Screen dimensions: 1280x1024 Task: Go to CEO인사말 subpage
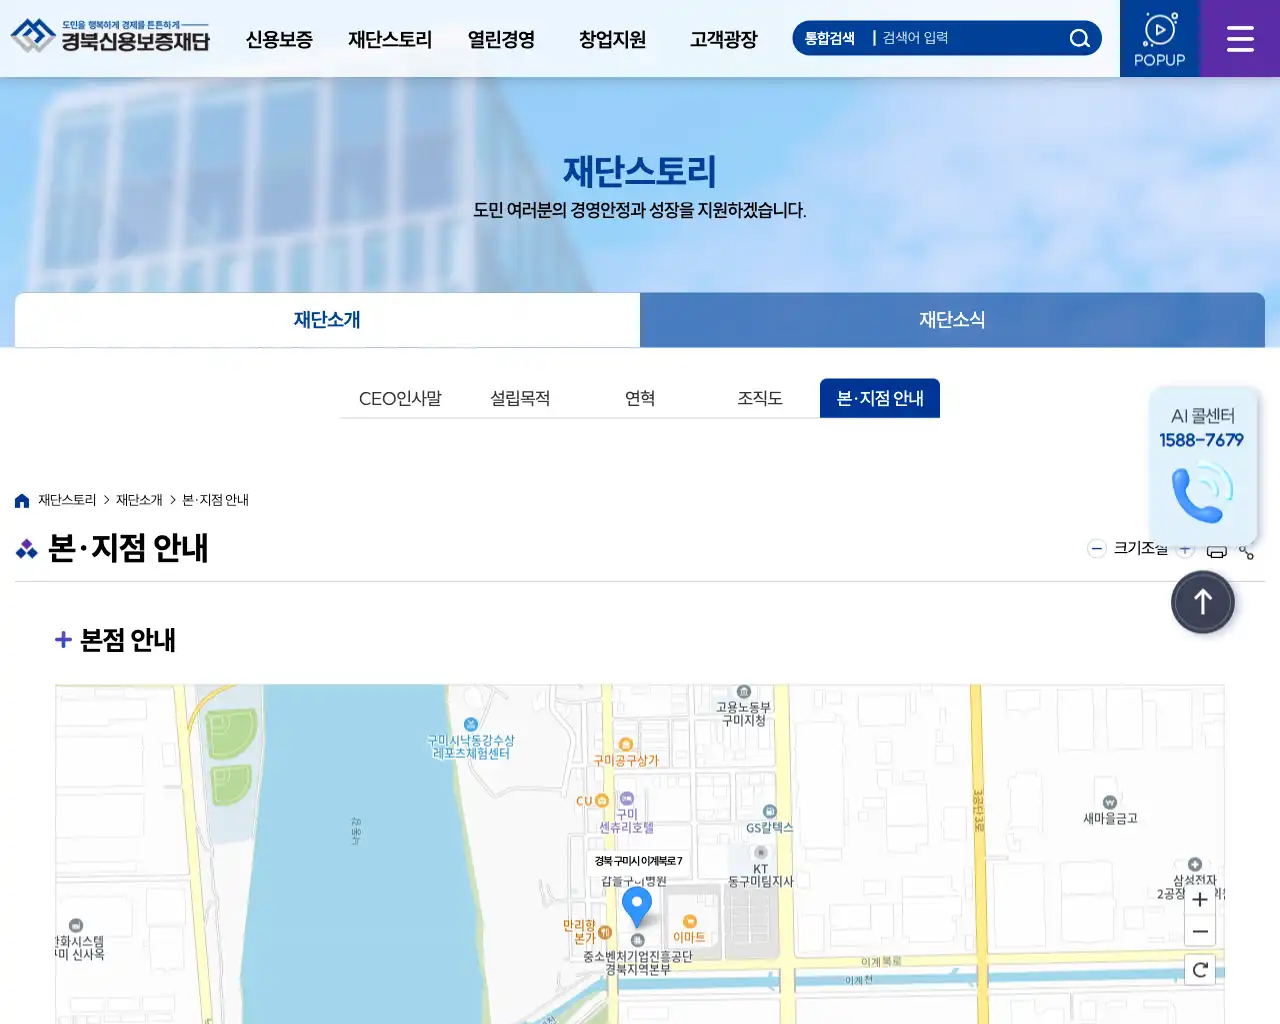pyautogui.click(x=400, y=398)
